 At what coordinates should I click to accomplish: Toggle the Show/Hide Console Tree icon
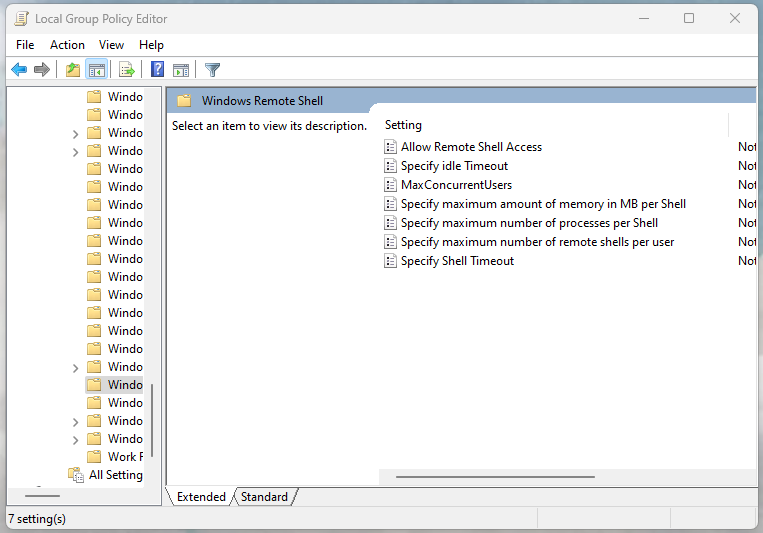pyautogui.click(x=97, y=69)
